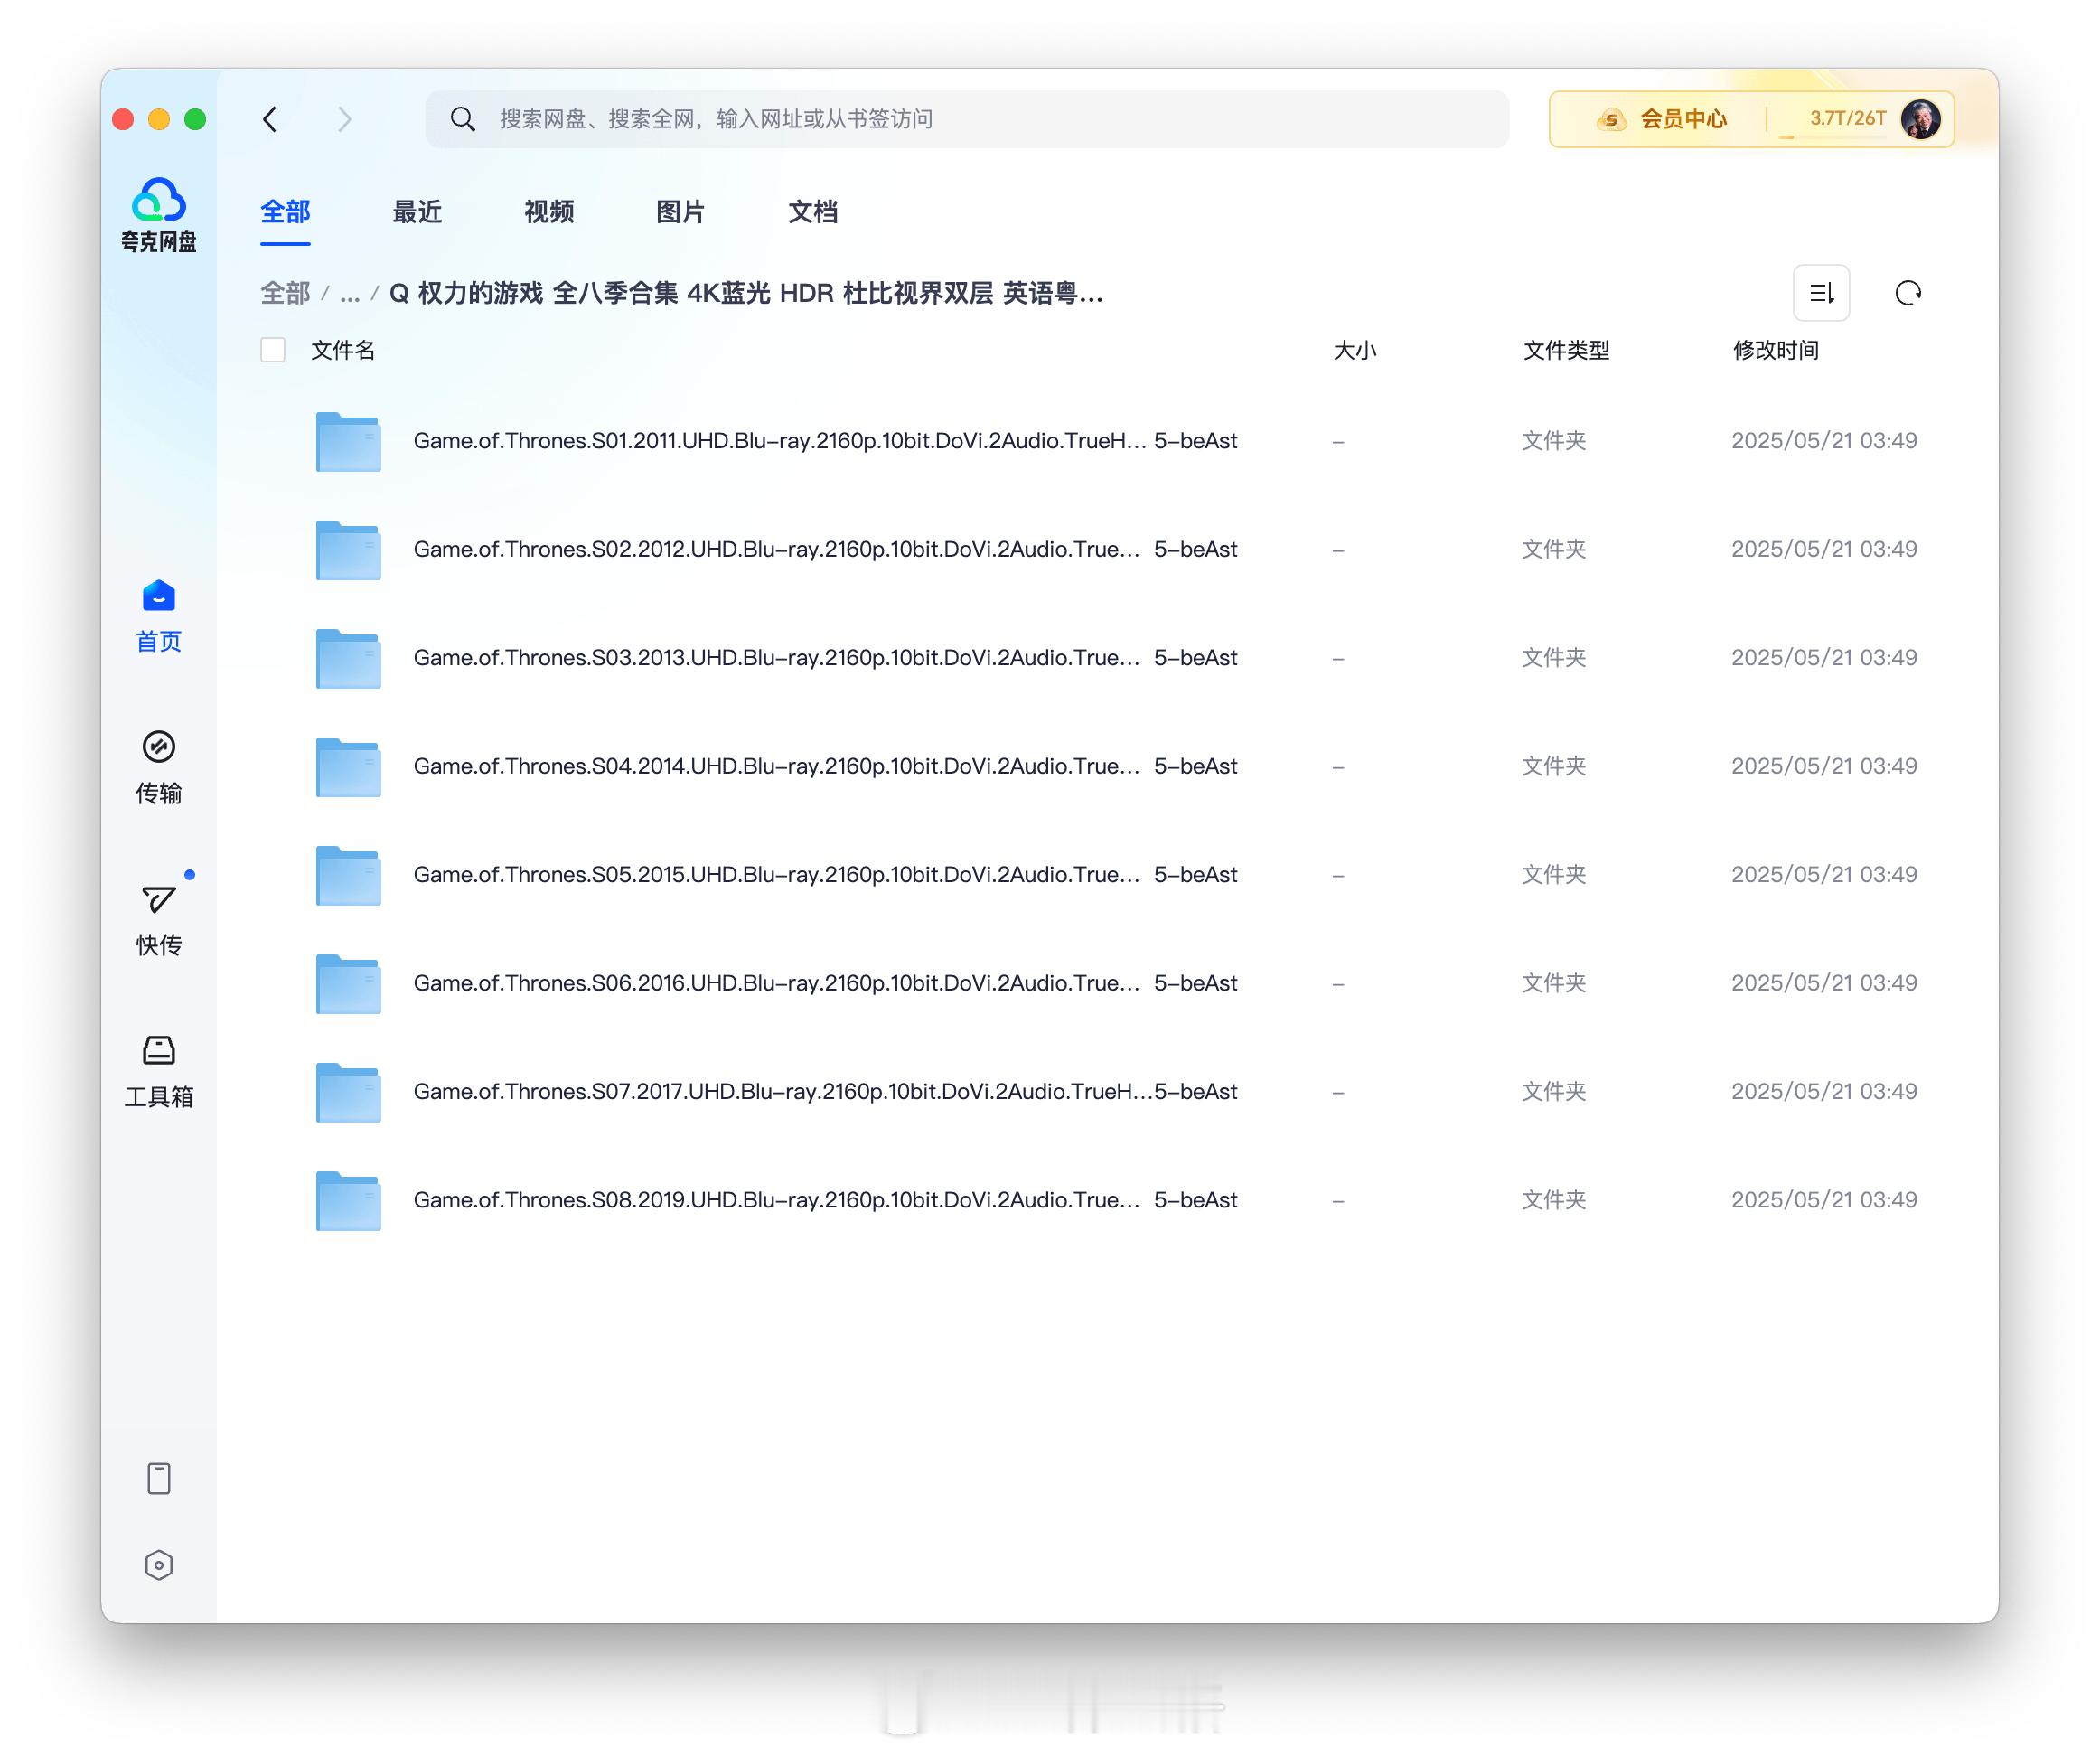Open folder Game.of.Thrones.S04.2014 by name

tap(825, 767)
